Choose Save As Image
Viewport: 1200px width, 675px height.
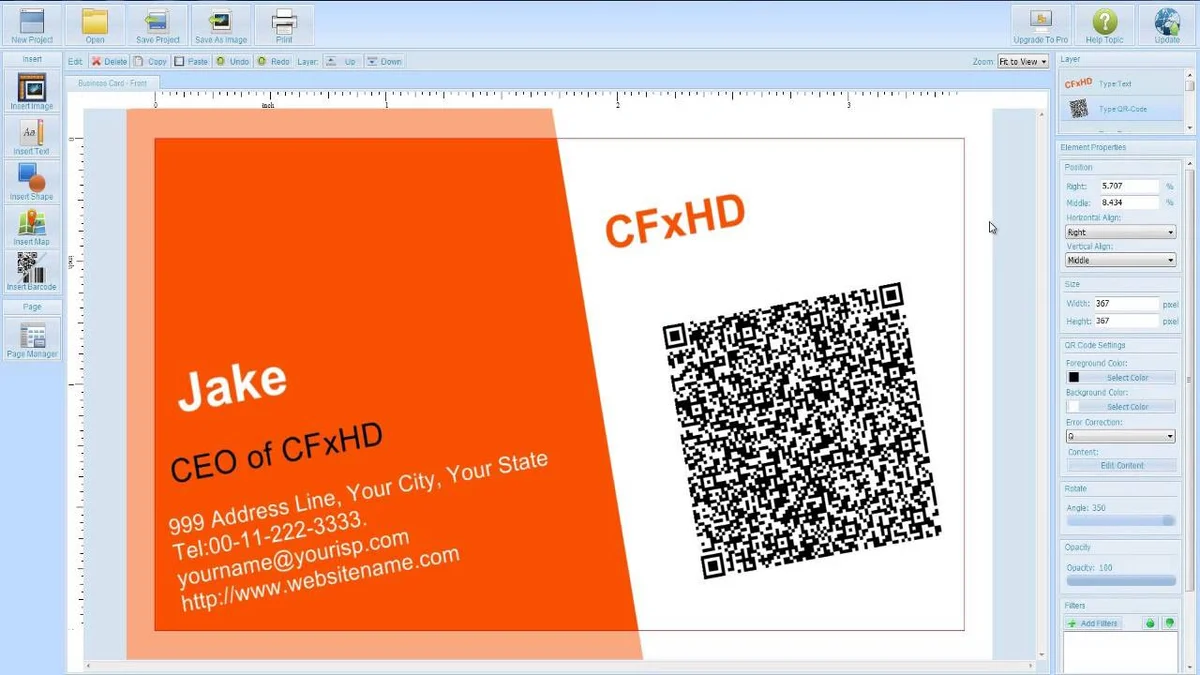pyautogui.click(x=221, y=25)
